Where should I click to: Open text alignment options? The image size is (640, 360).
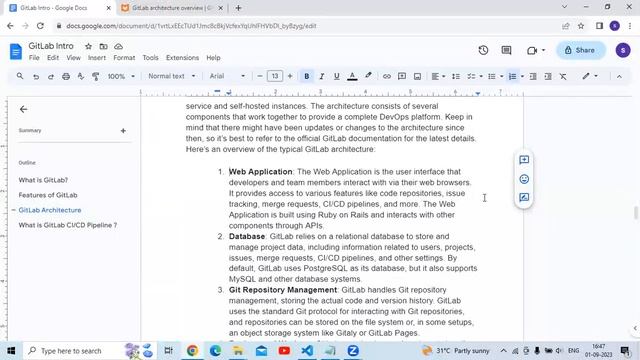pyautogui.click(x=438, y=76)
